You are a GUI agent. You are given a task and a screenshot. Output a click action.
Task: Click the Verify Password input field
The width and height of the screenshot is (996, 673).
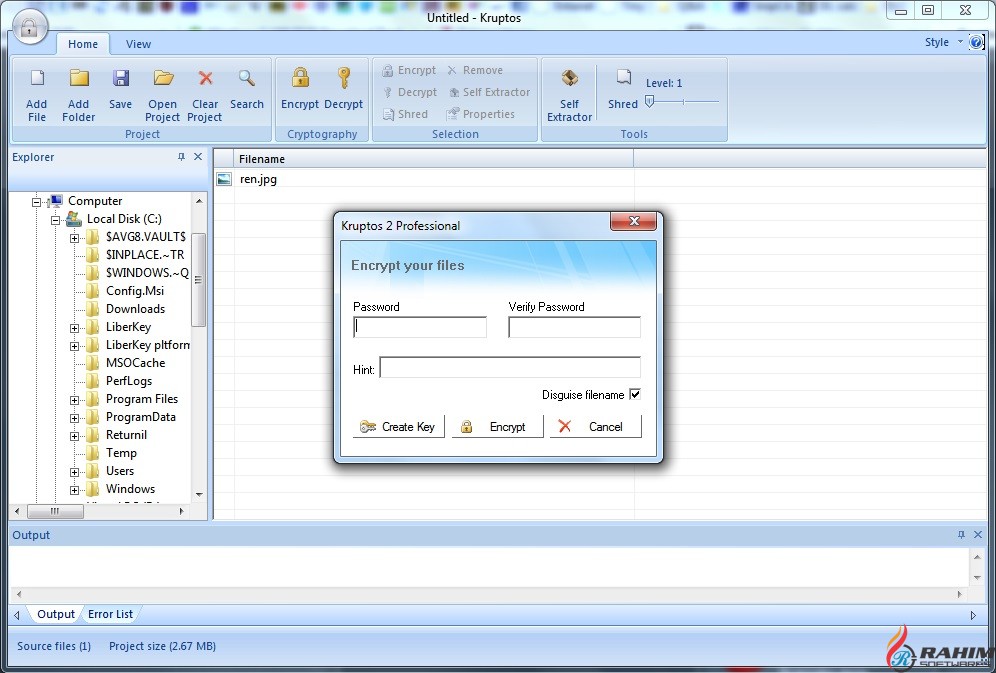[x=574, y=327]
